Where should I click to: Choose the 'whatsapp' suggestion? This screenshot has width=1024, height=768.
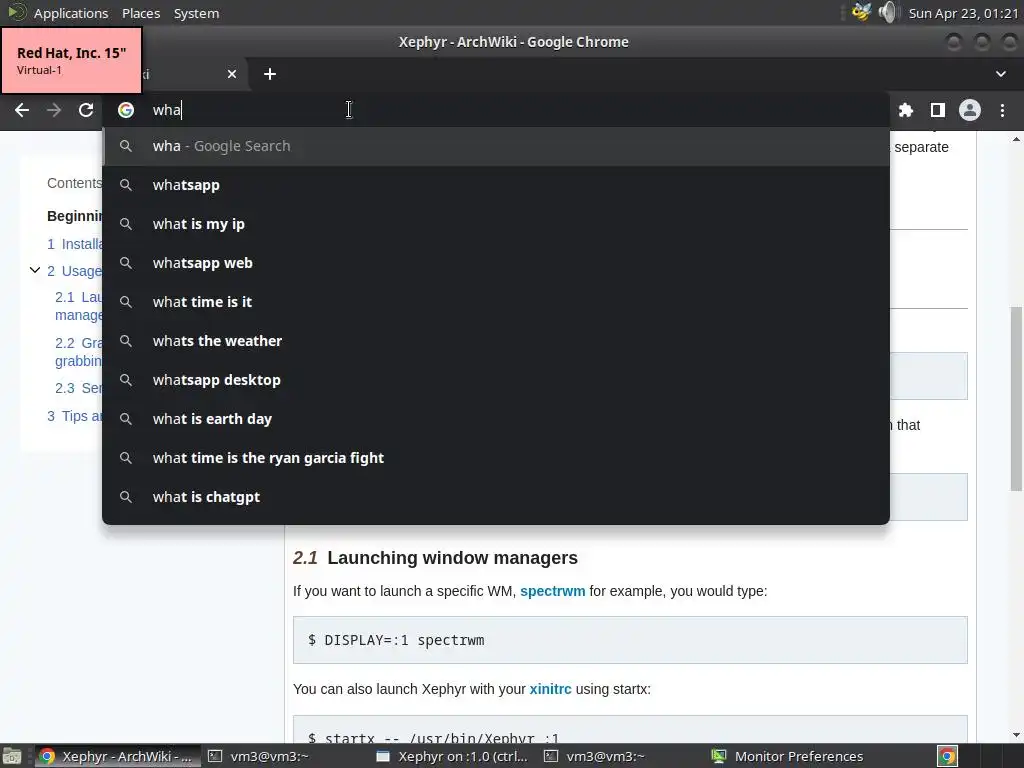pos(496,185)
